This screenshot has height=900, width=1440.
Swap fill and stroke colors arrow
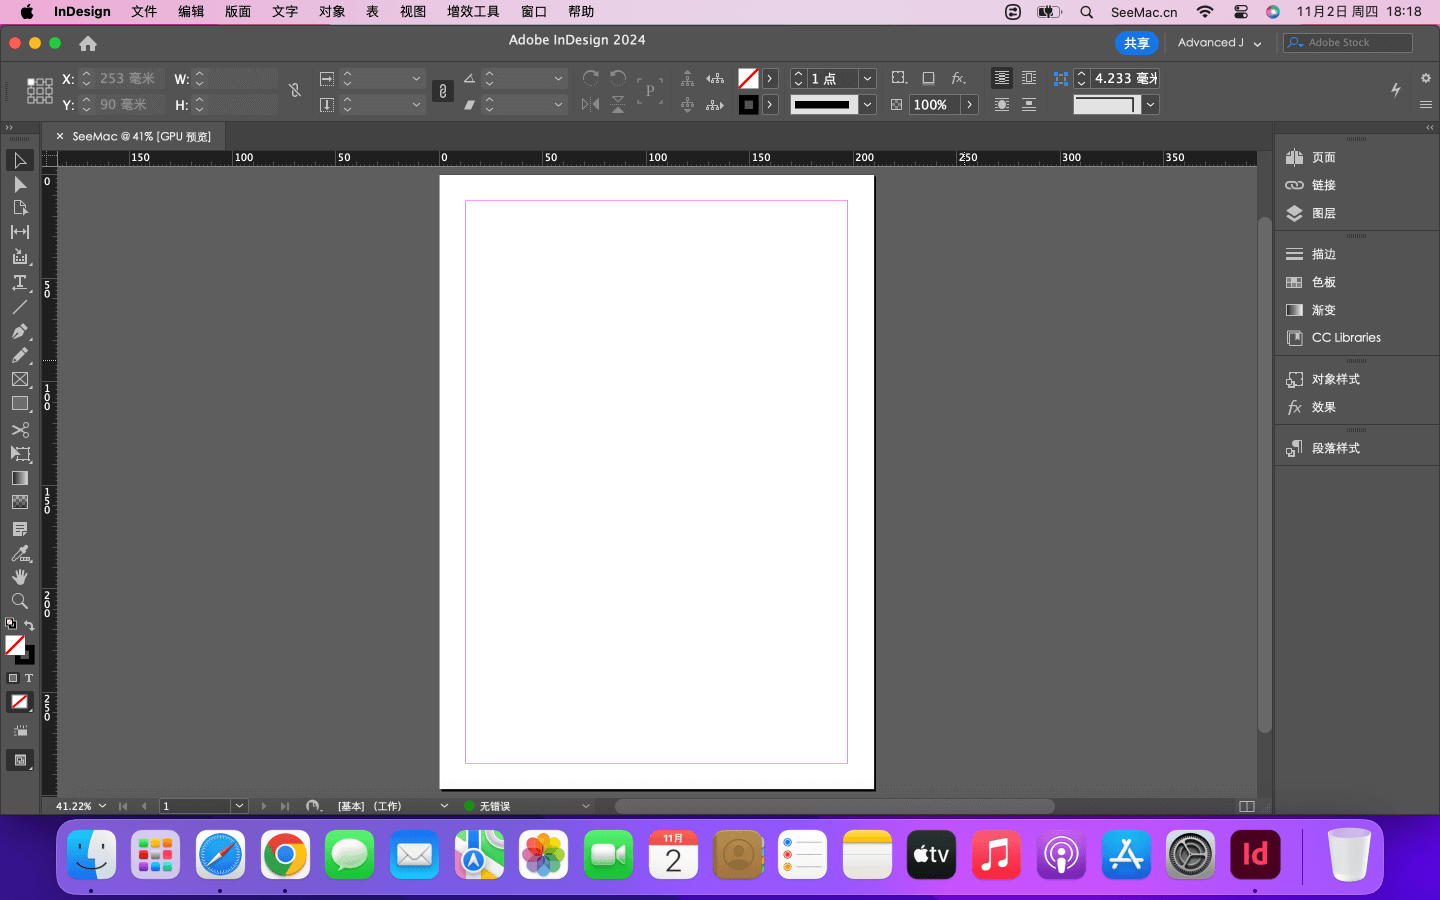click(29, 626)
